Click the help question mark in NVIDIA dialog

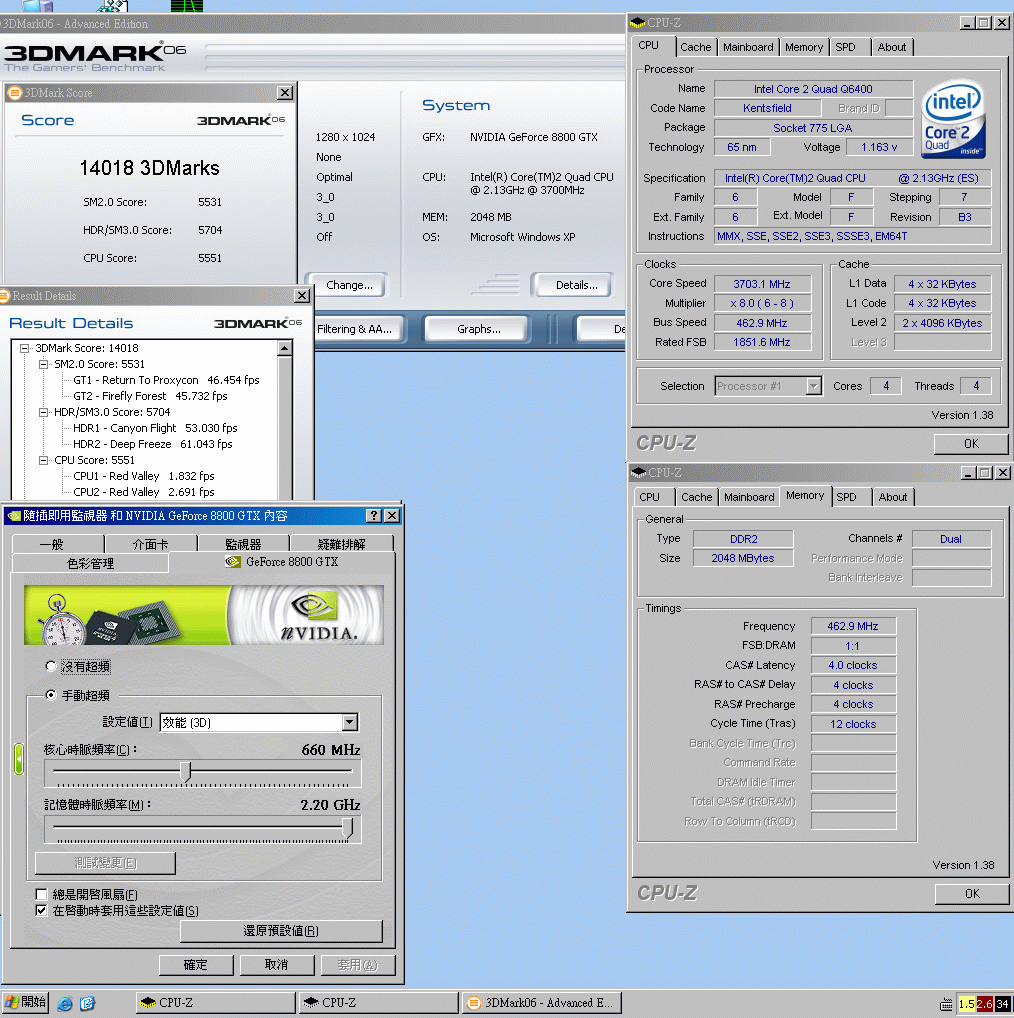(x=373, y=515)
